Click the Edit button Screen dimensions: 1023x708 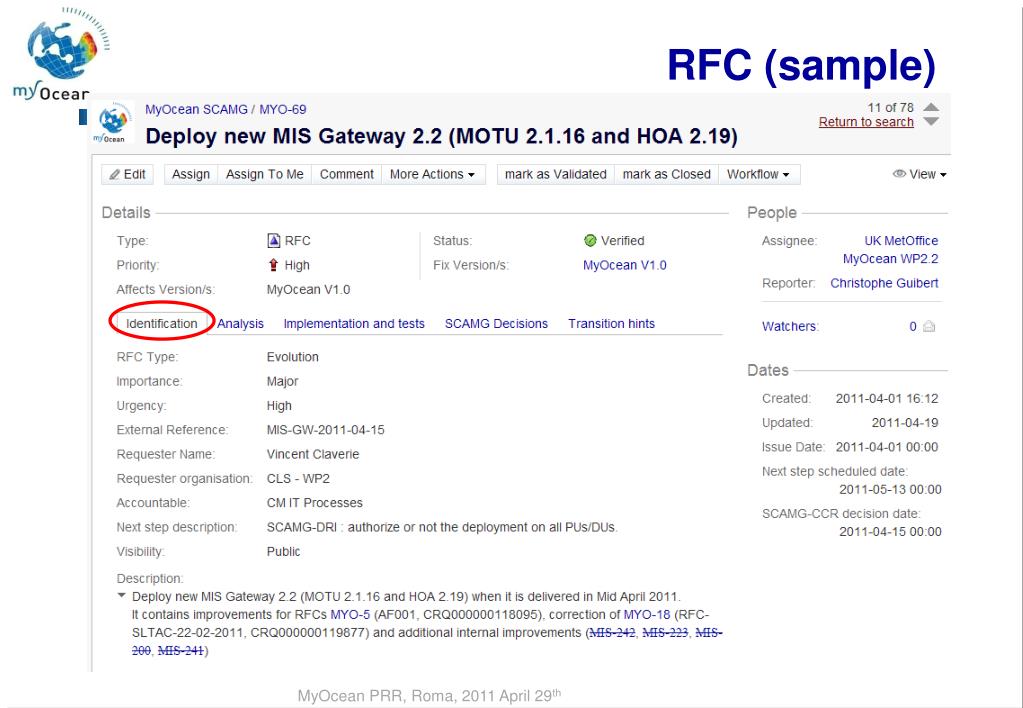(x=127, y=174)
